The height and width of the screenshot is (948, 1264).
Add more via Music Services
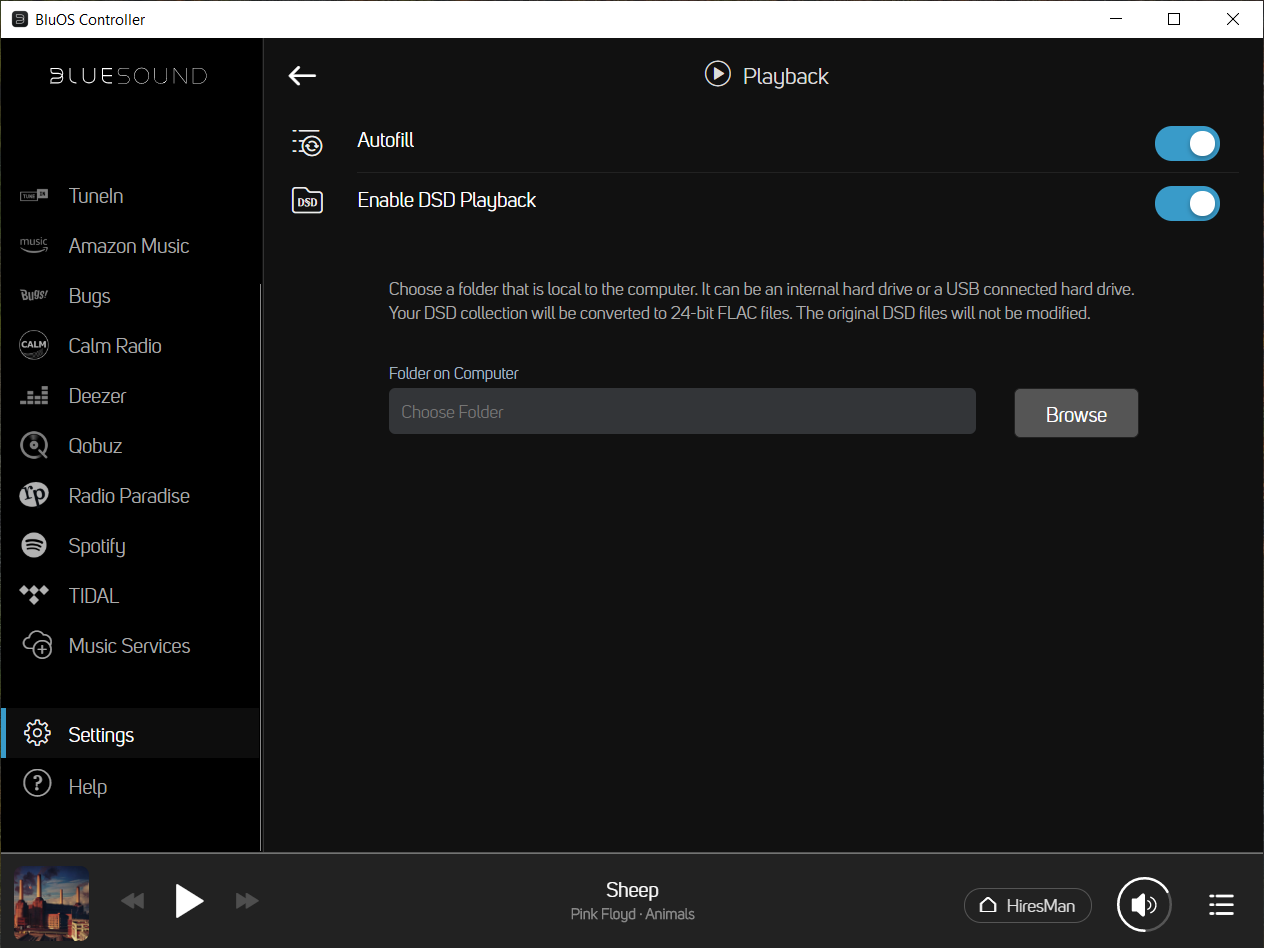tap(128, 646)
